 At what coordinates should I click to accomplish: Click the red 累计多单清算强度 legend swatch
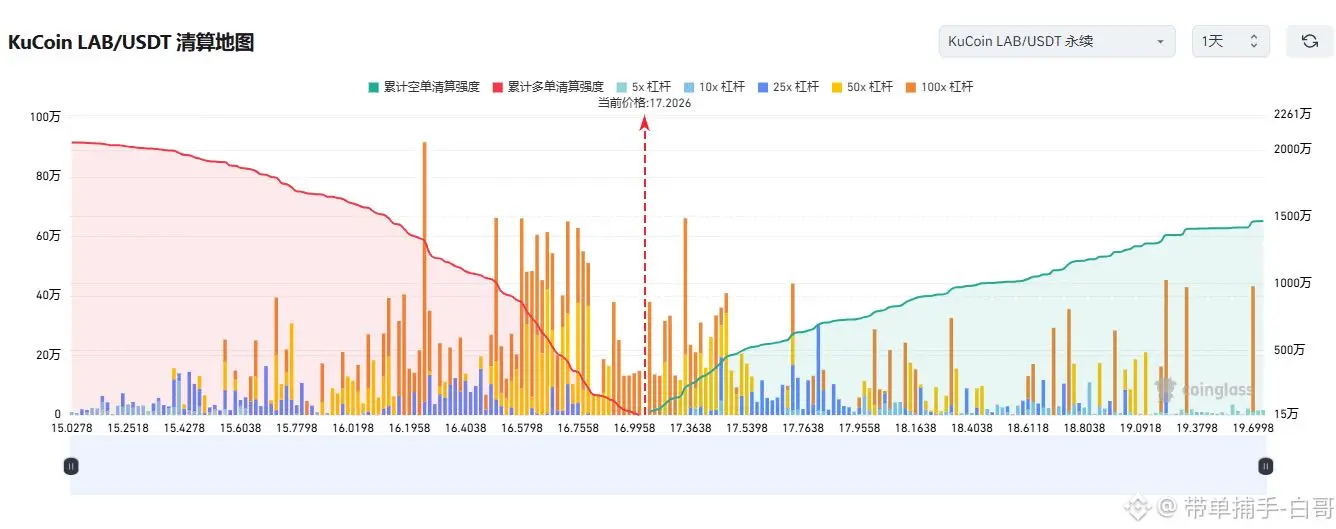497,87
